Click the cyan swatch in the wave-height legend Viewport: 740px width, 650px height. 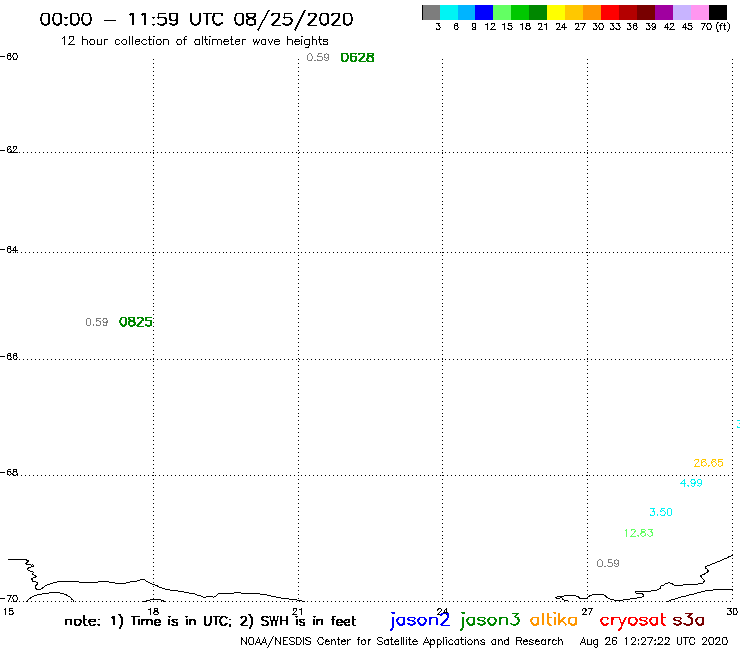[x=449, y=12]
